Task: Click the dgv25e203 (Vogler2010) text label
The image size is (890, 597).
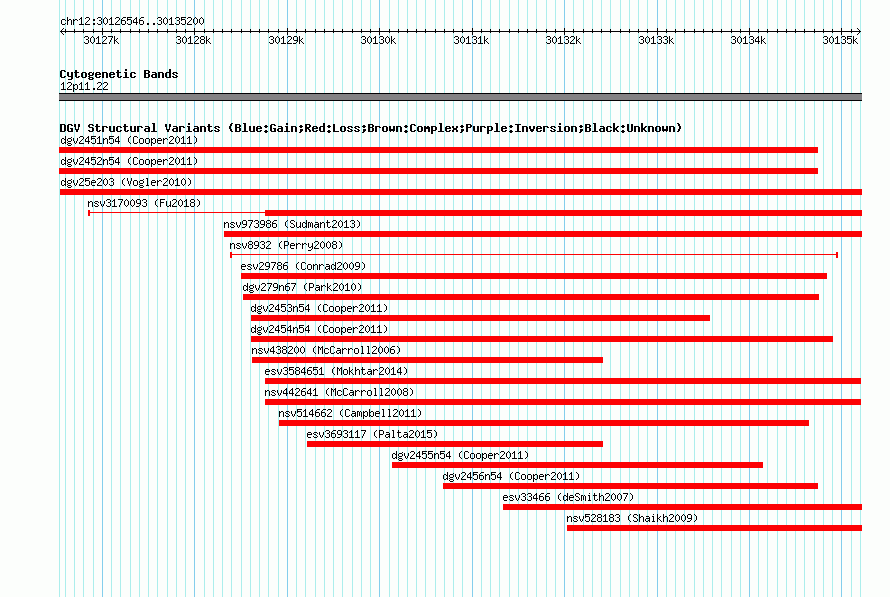Action: [x=126, y=182]
